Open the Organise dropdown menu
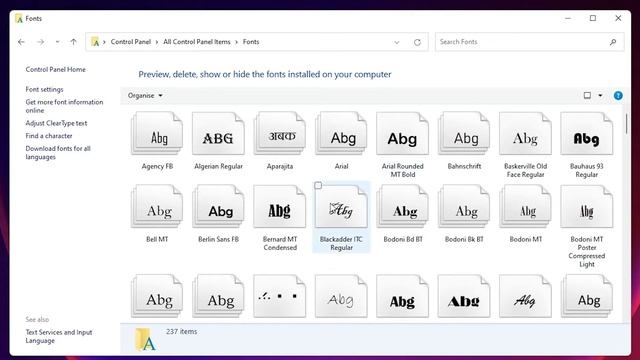This screenshot has height=360, width=640. point(145,96)
